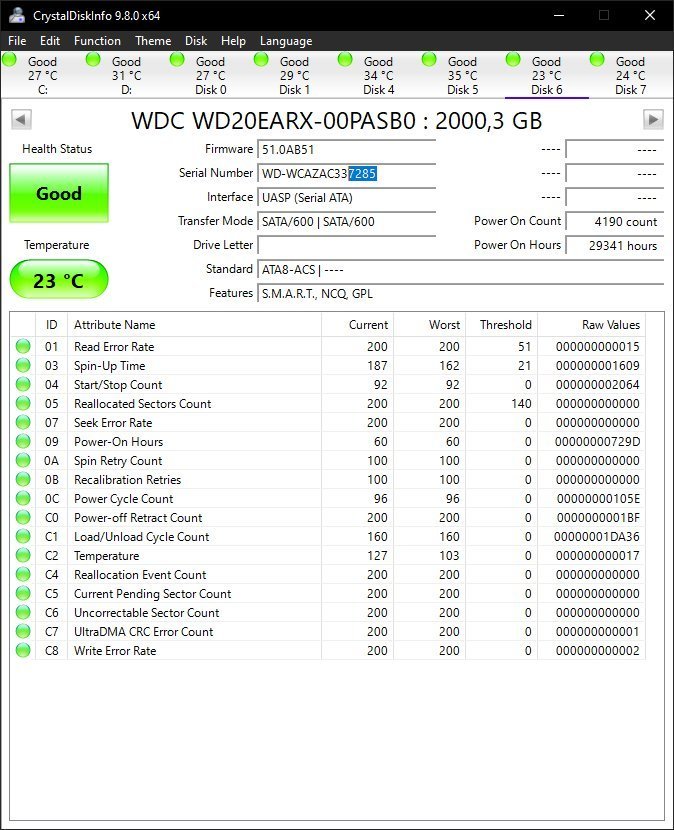
Task: Open the File menu
Action: (x=17, y=41)
